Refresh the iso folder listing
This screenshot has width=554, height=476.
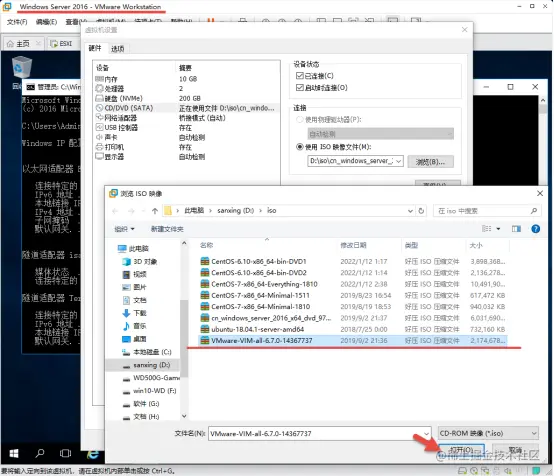pos(421,211)
